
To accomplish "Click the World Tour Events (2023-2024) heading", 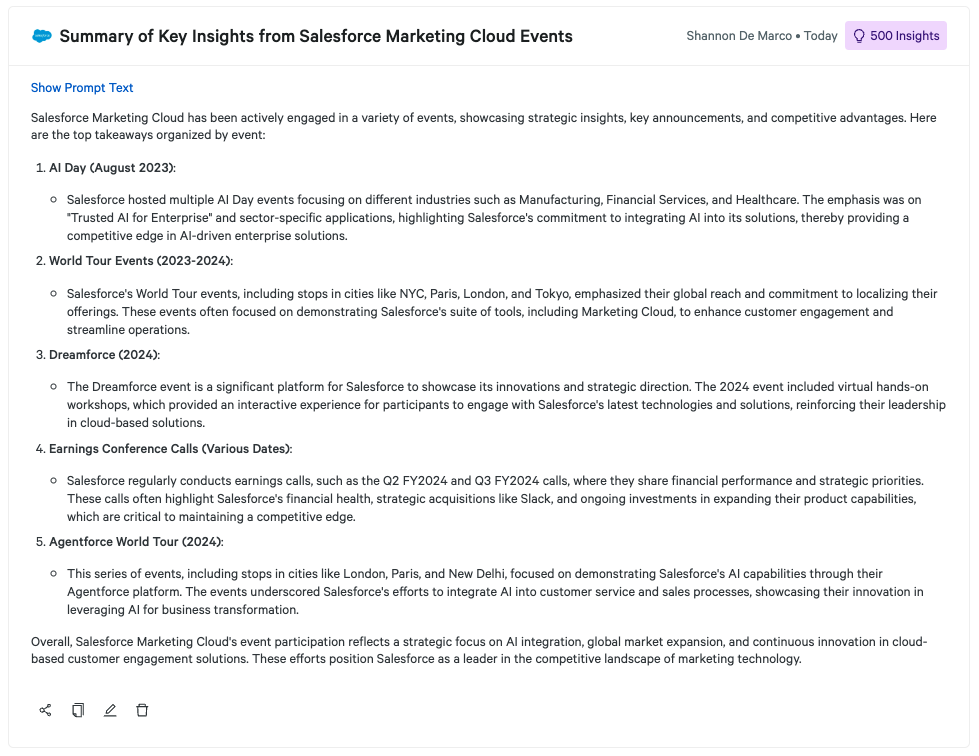I will pyautogui.click(x=140, y=261).
